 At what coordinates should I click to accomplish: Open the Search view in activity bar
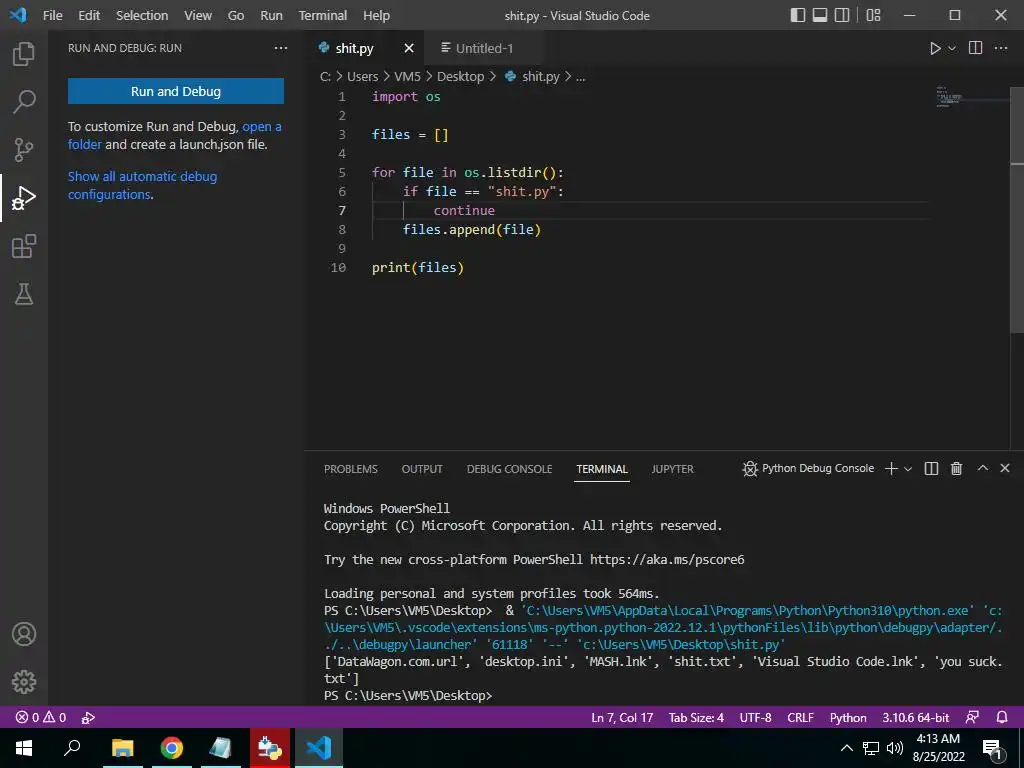[x=24, y=101]
